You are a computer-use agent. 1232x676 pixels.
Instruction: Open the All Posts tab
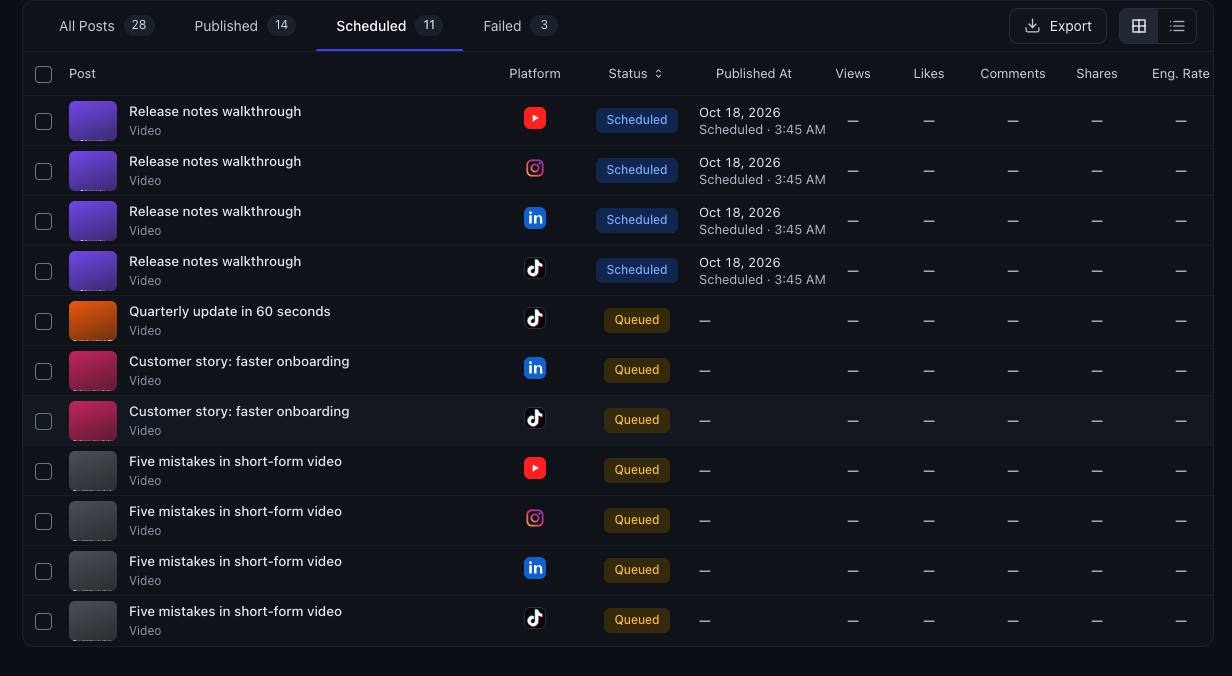pyautogui.click(x=106, y=26)
